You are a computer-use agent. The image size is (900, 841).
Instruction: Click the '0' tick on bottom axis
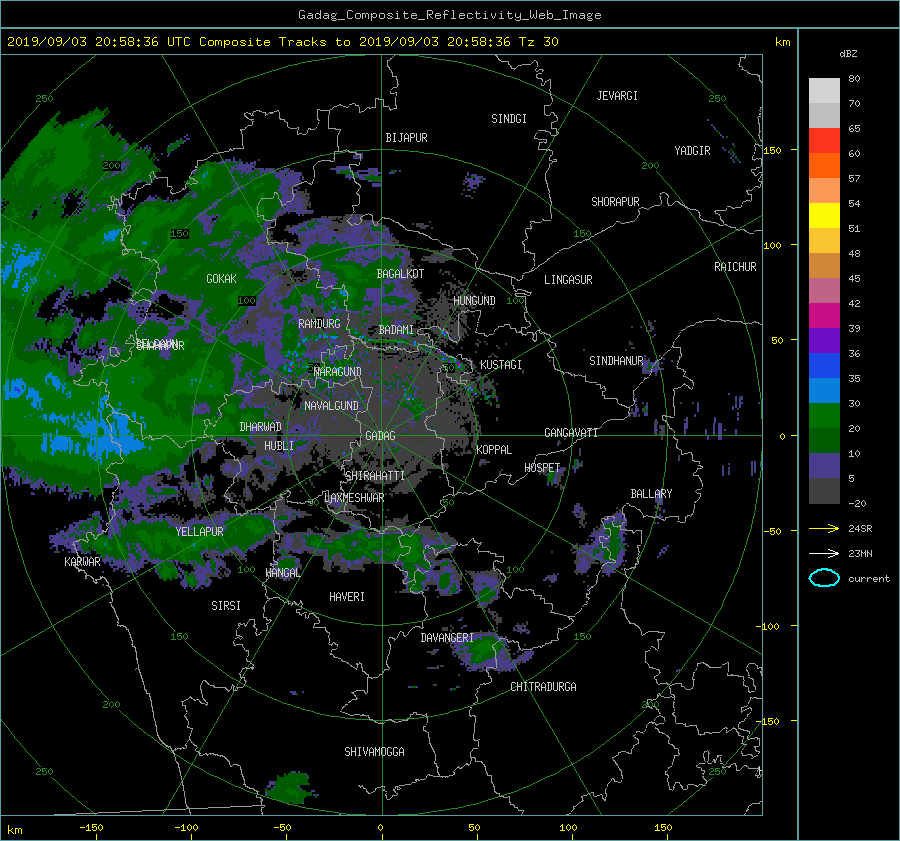pos(380,828)
